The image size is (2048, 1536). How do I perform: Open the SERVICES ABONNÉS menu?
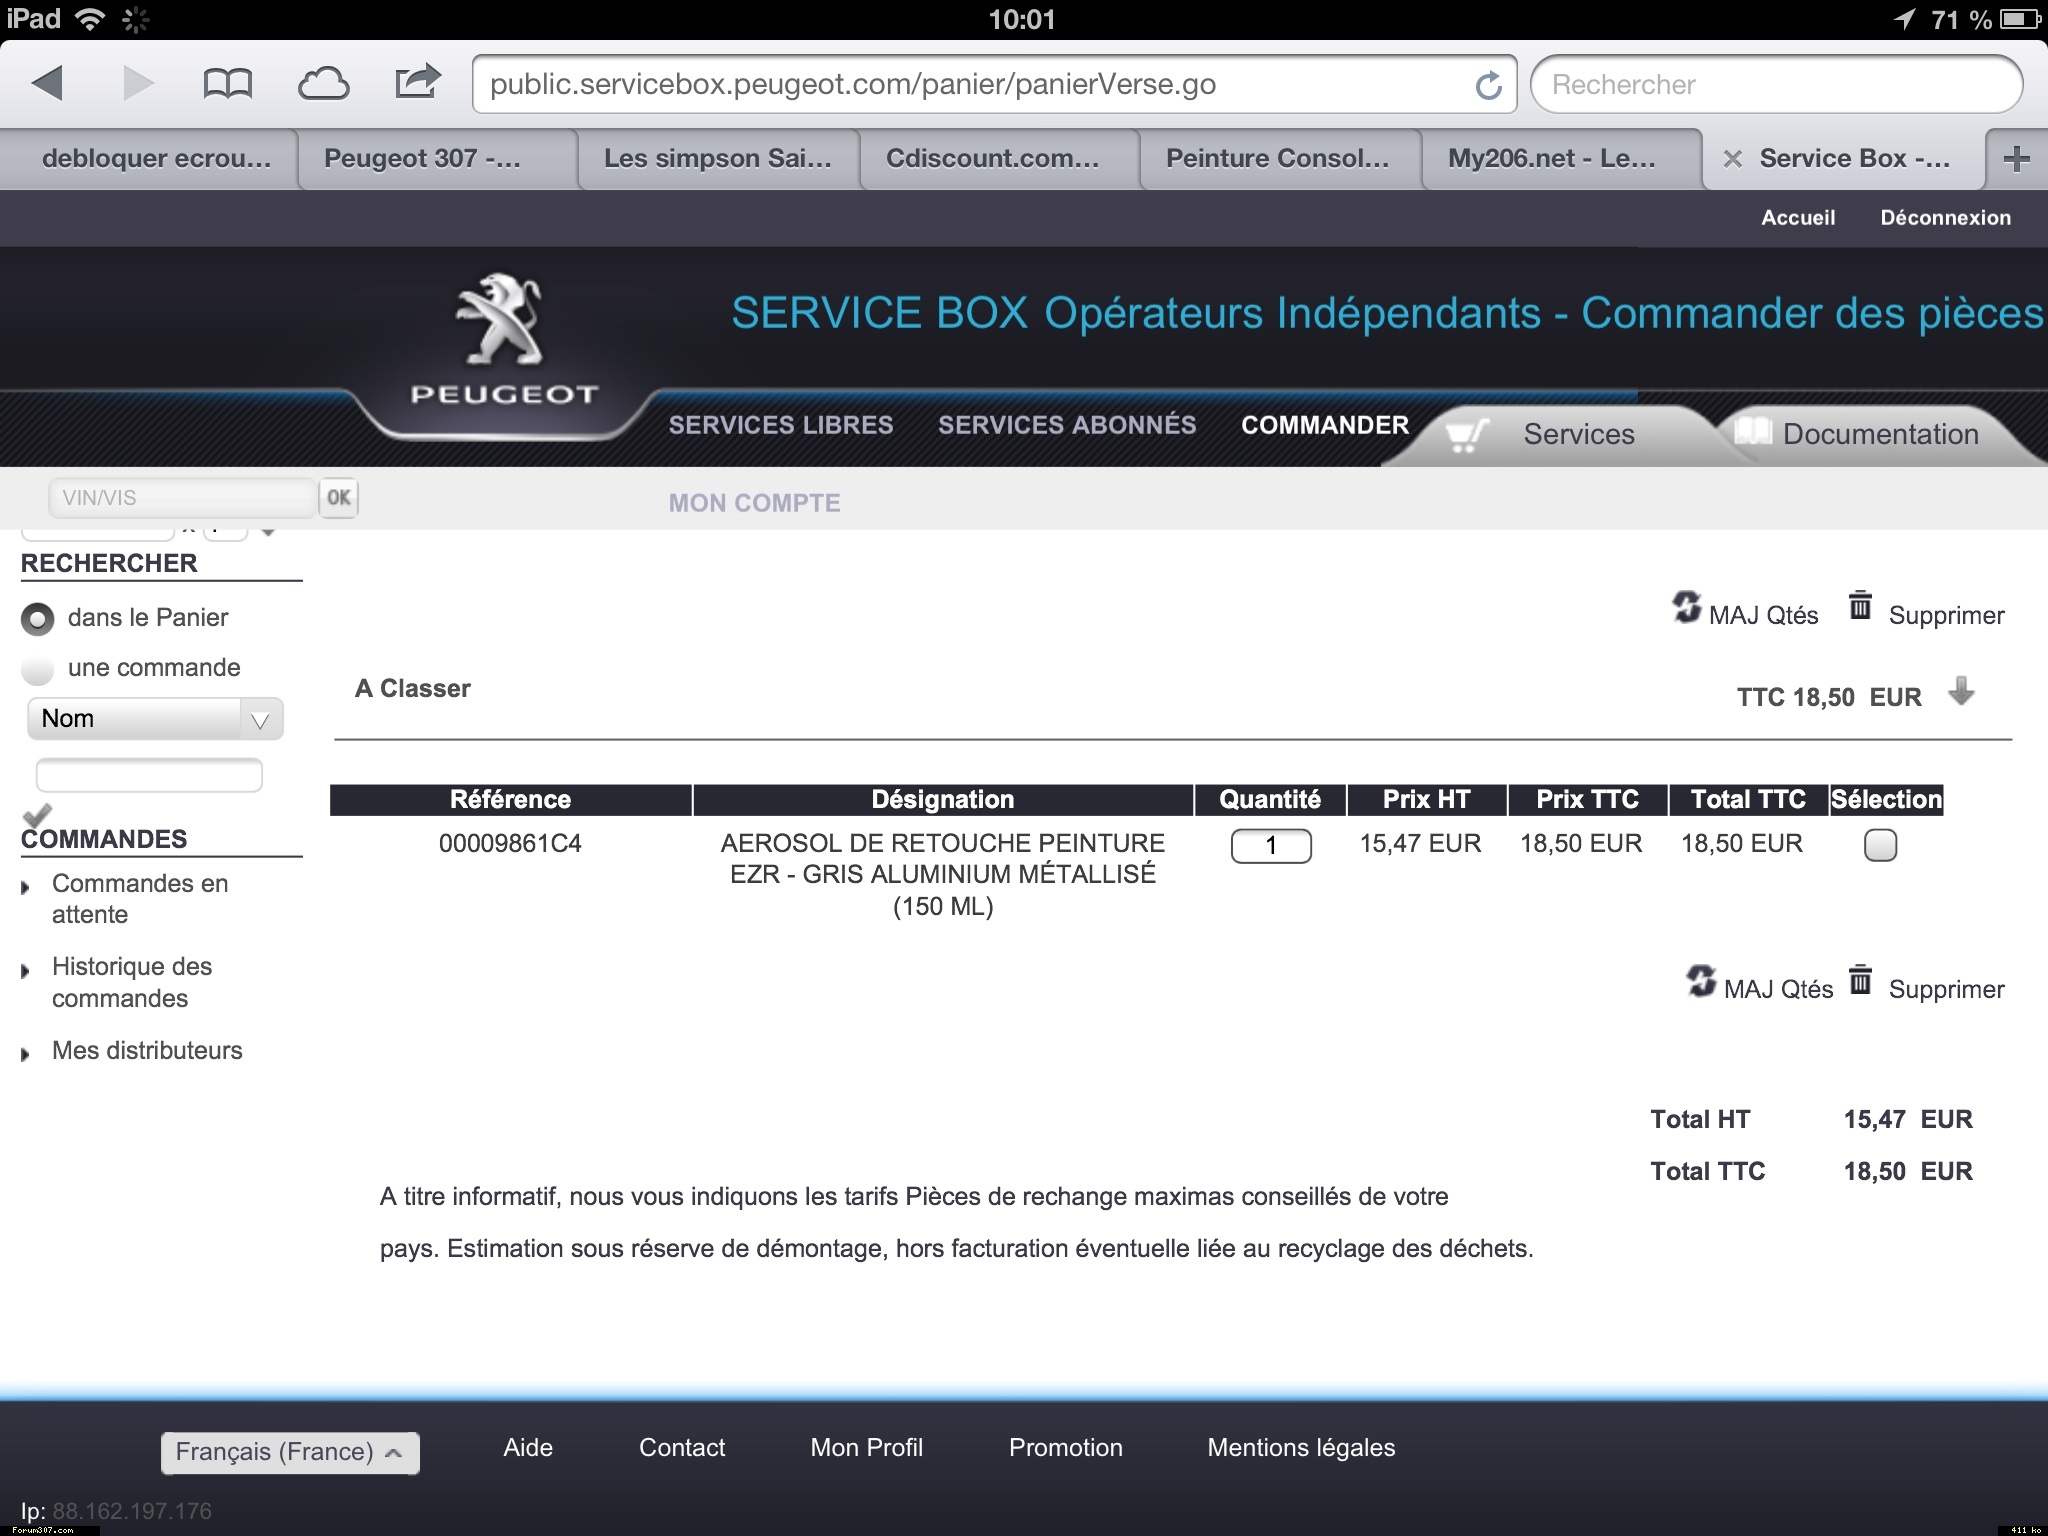(1066, 425)
